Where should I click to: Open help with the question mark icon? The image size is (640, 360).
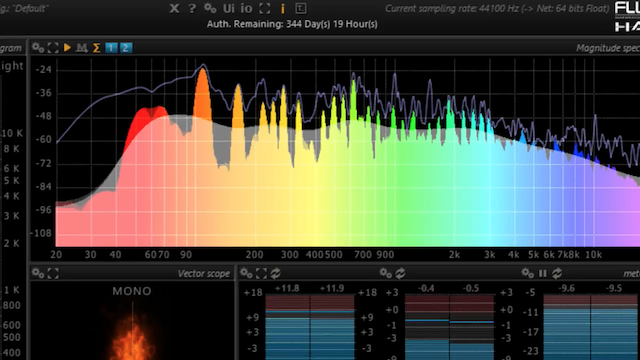point(192,8)
